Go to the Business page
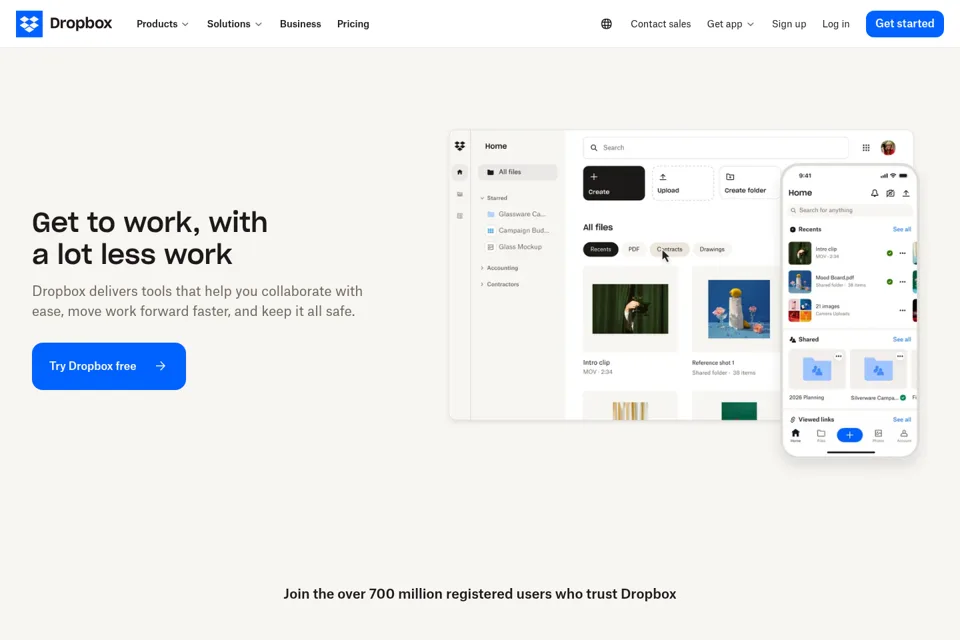Image resolution: width=960 pixels, height=640 pixels. 300,24
